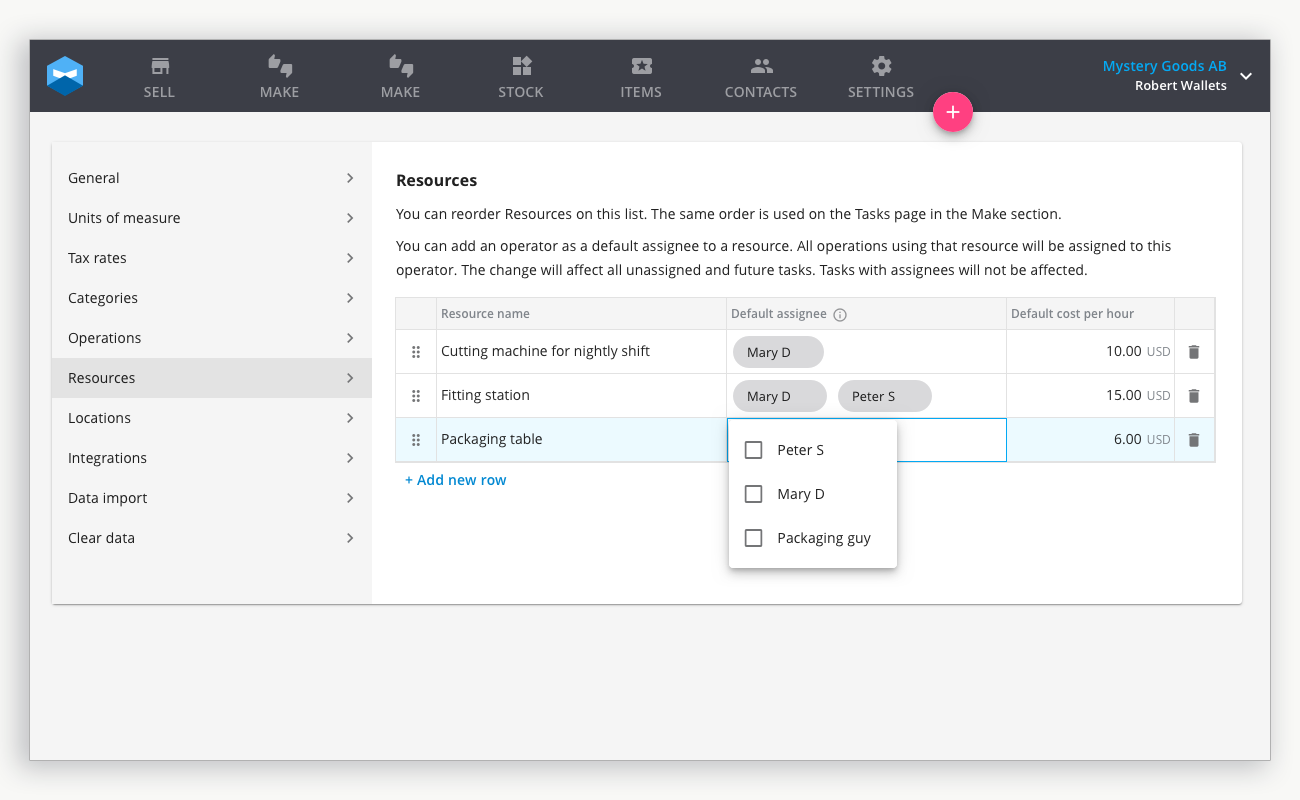Click the chevron next to Integrations
The width and height of the screenshot is (1300, 800).
point(350,458)
